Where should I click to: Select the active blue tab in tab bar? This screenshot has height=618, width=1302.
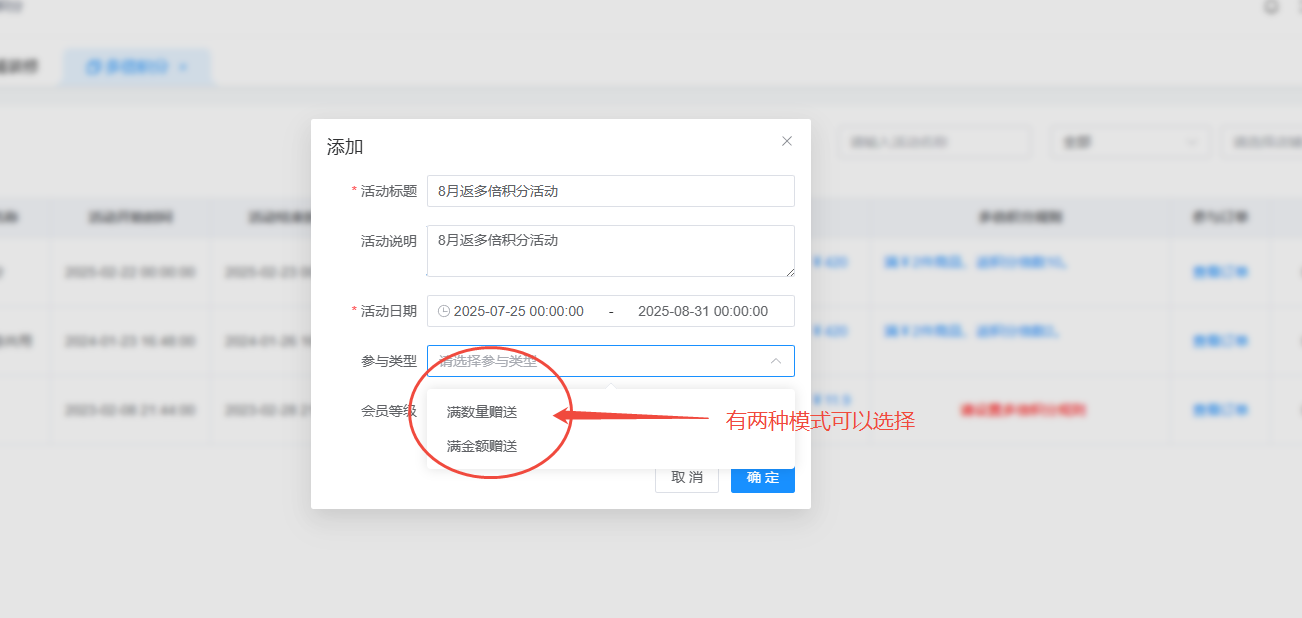coord(127,67)
